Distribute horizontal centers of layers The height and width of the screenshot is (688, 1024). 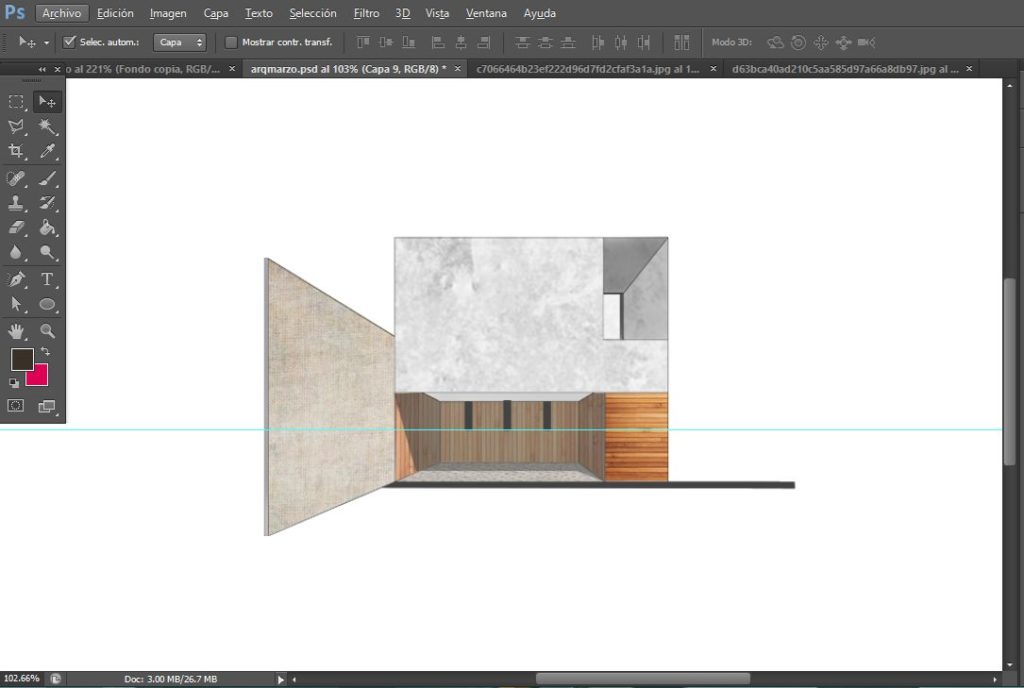[620, 42]
